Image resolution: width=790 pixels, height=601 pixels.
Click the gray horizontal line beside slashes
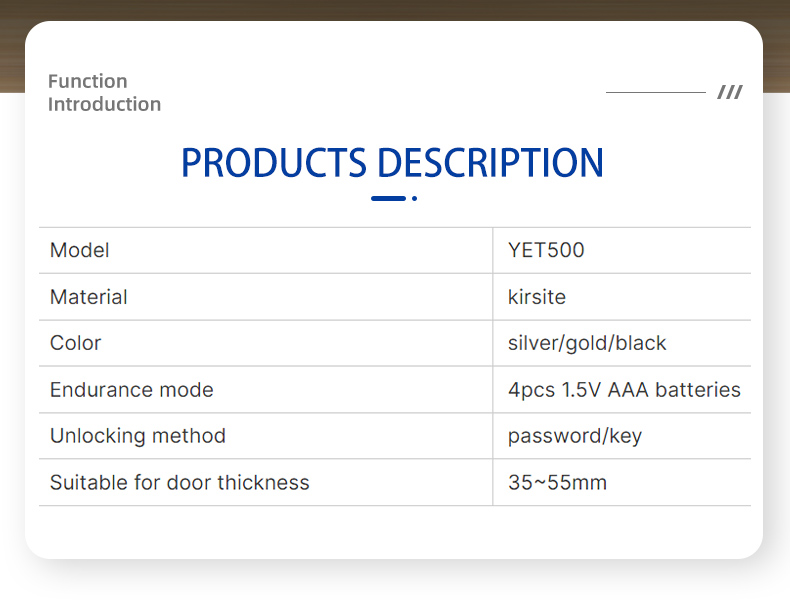(655, 93)
